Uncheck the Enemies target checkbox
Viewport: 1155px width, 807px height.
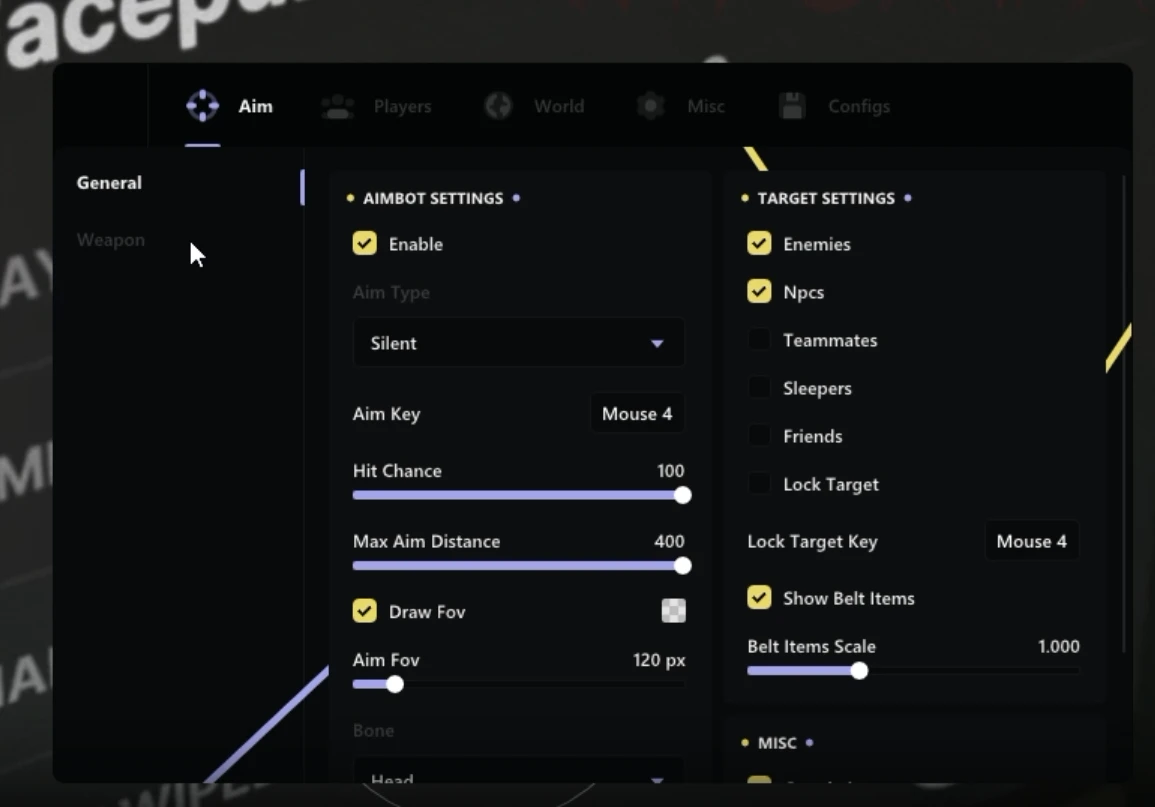(759, 244)
